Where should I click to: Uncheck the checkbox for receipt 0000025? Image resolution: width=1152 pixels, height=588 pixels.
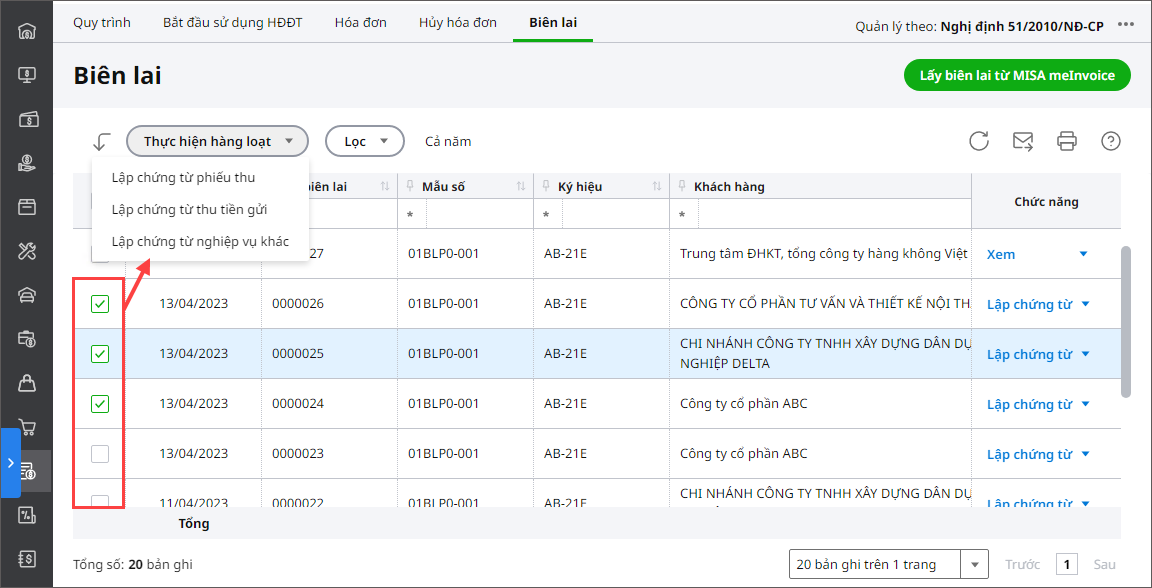tap(100, 354)
